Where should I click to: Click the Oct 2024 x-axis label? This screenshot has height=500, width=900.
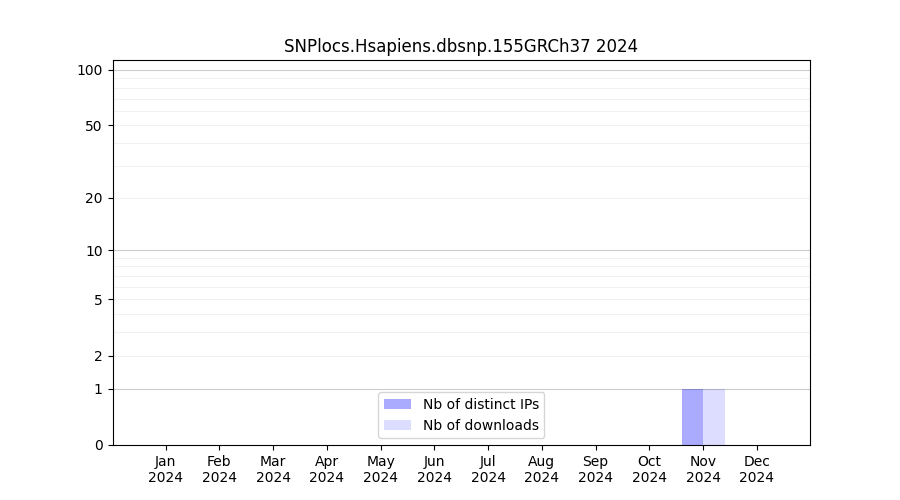649,469
